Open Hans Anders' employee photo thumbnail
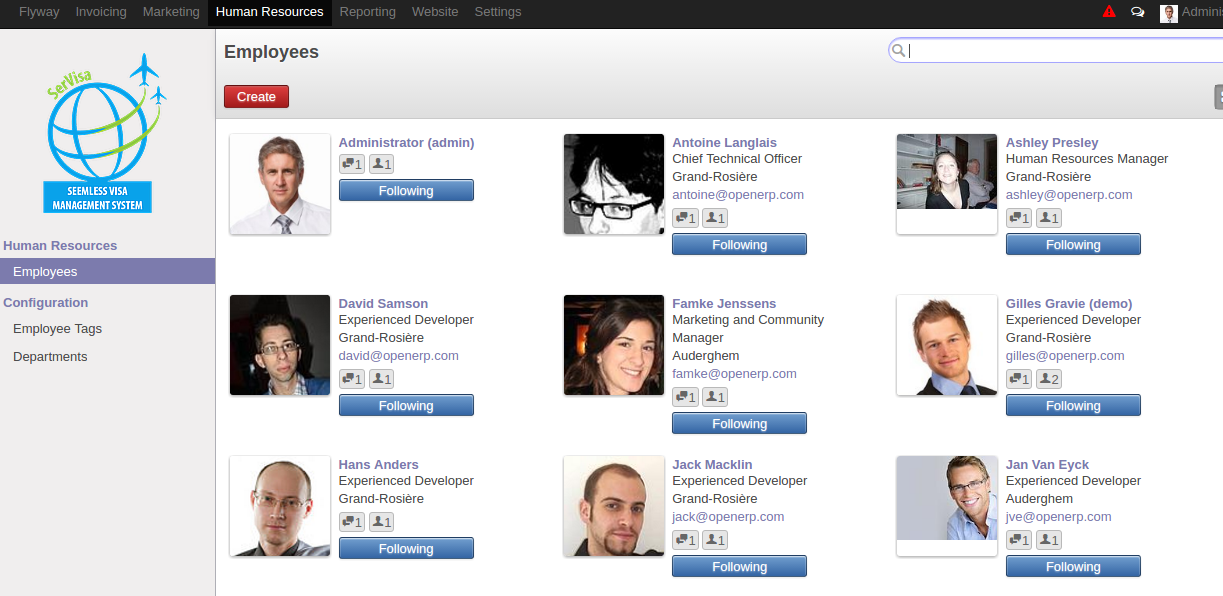1223x596 pixels. [280, 506]
